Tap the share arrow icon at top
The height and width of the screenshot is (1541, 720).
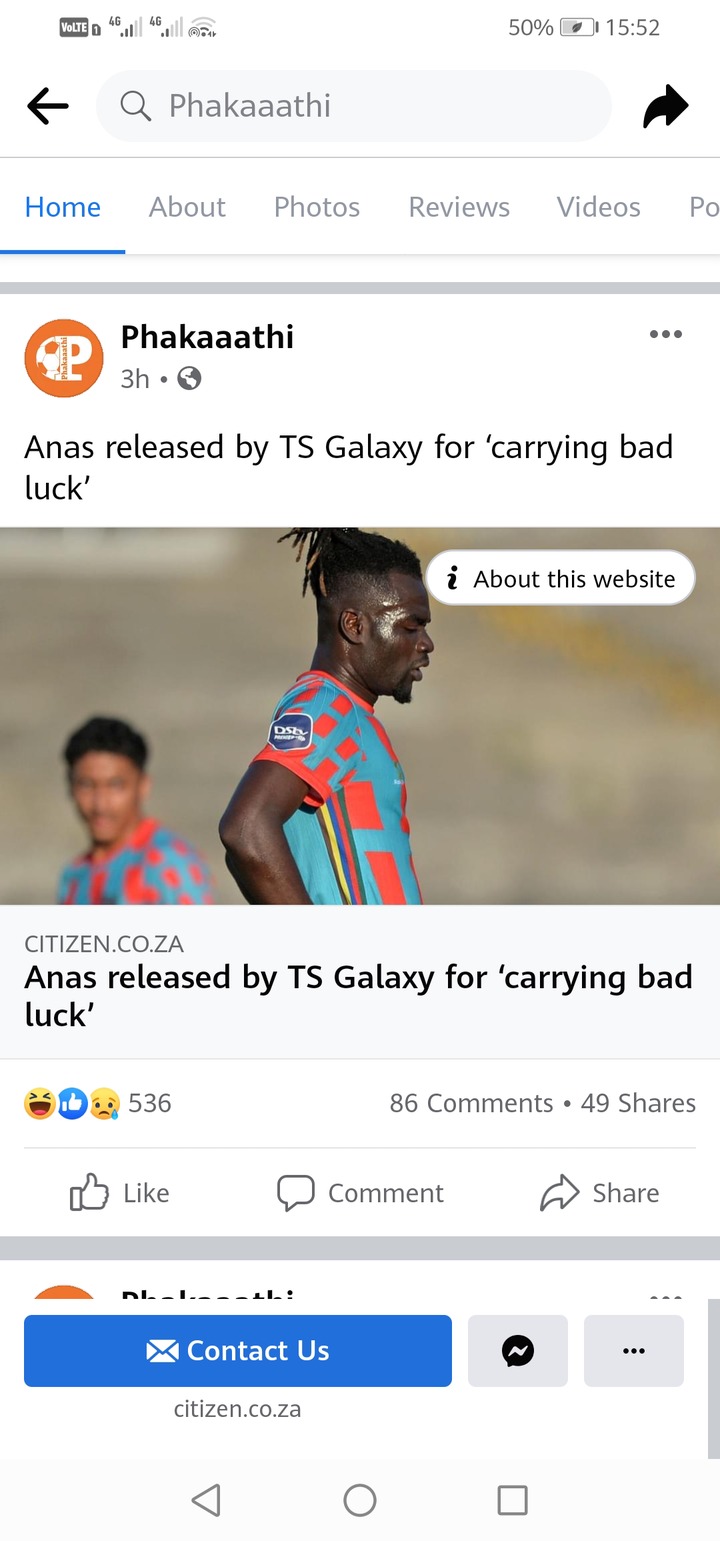[x=666, y=106]
